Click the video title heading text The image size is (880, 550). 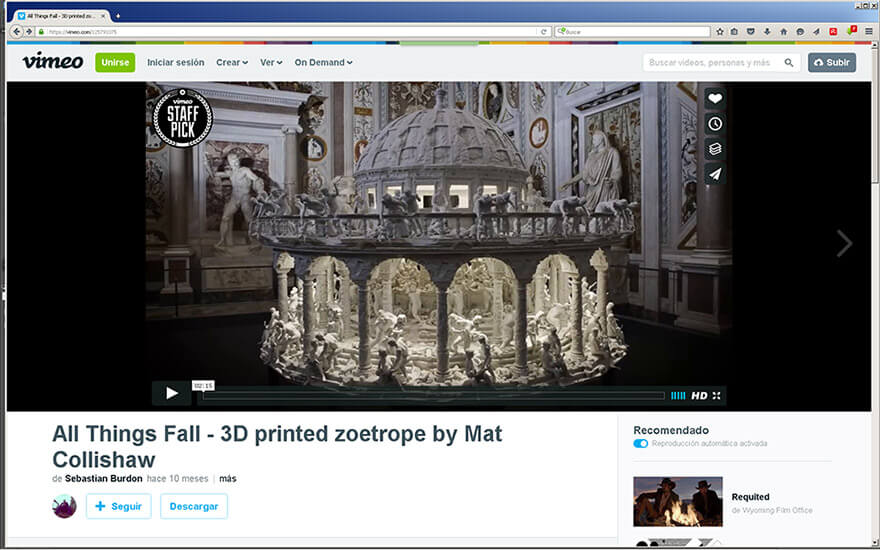pos(277,447)
